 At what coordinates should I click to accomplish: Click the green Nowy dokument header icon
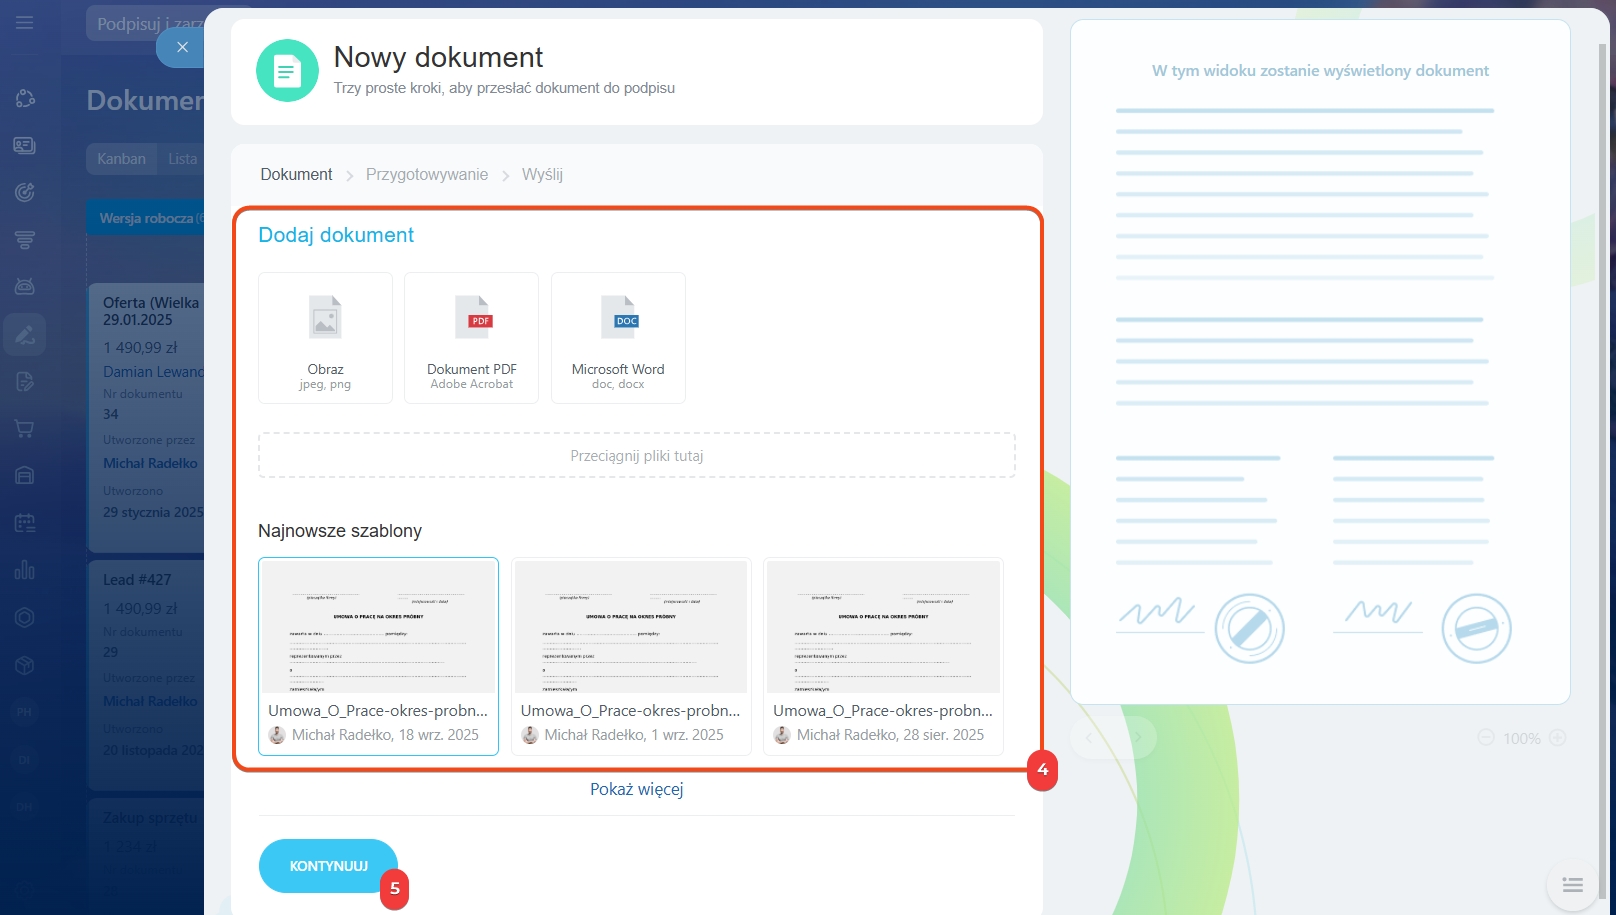287,71
